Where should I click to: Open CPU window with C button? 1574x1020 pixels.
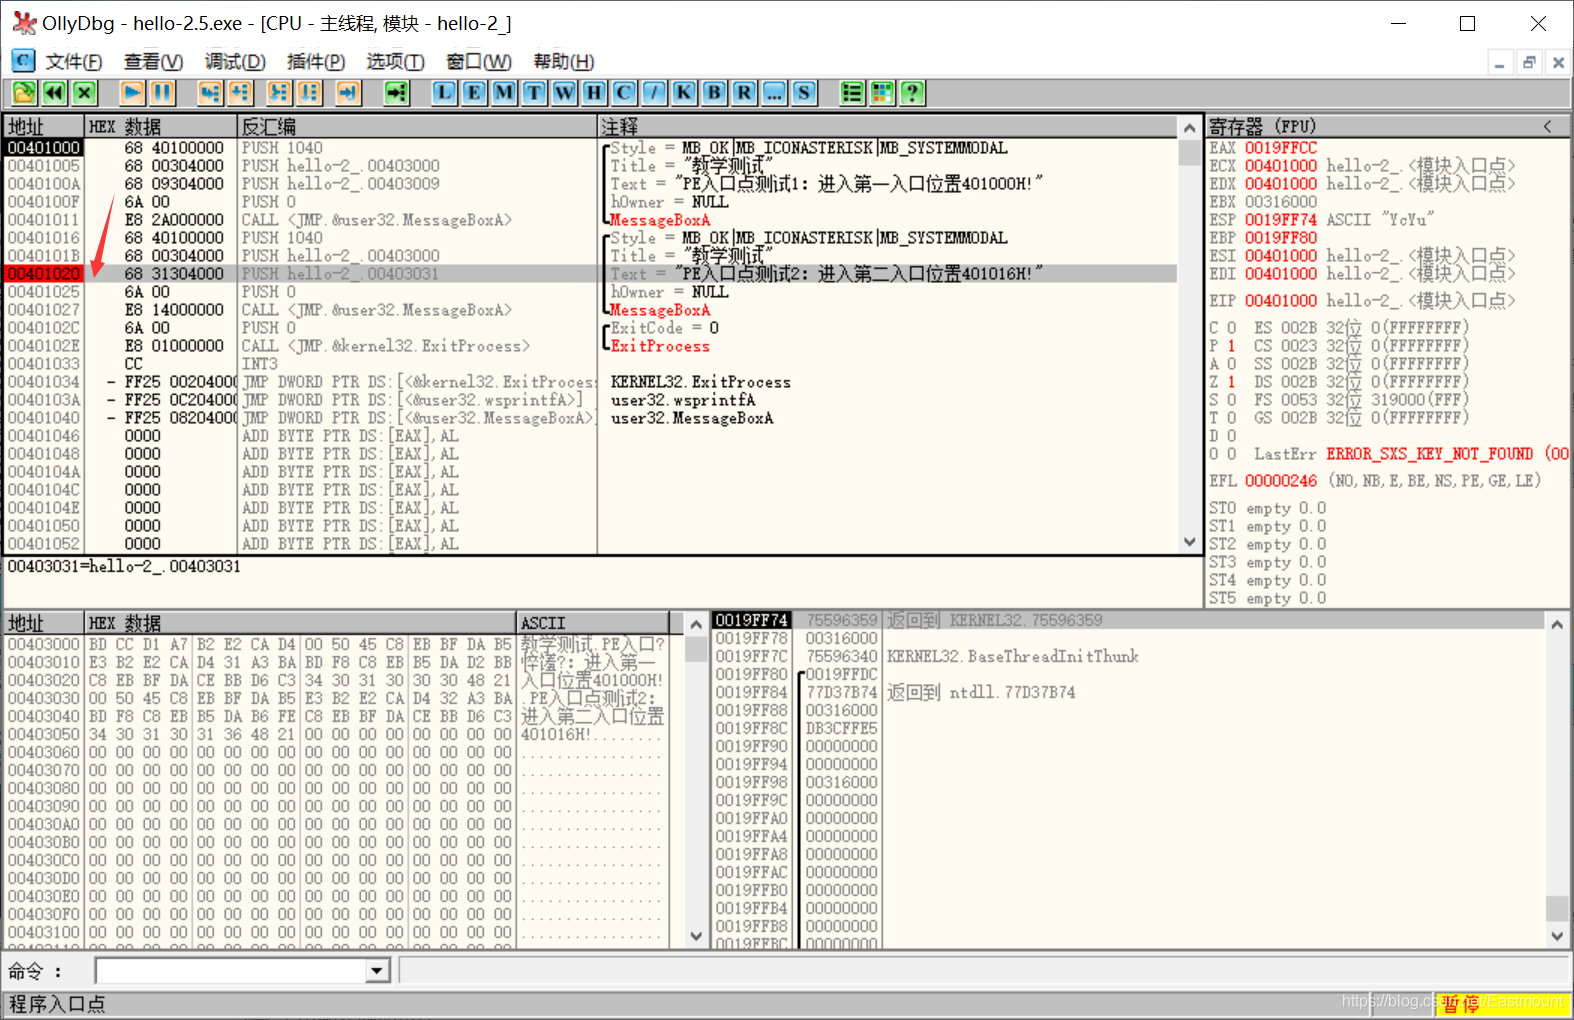tap(624, 93)
